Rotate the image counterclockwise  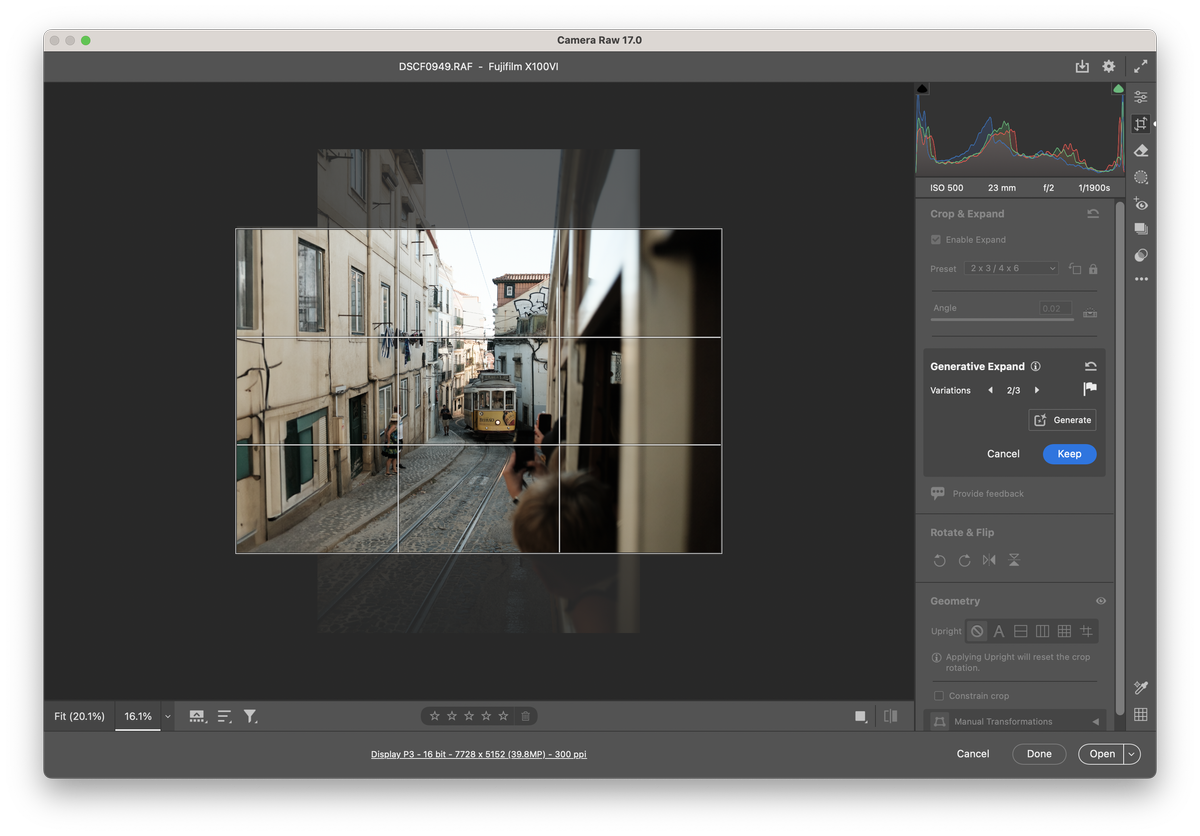939,560
